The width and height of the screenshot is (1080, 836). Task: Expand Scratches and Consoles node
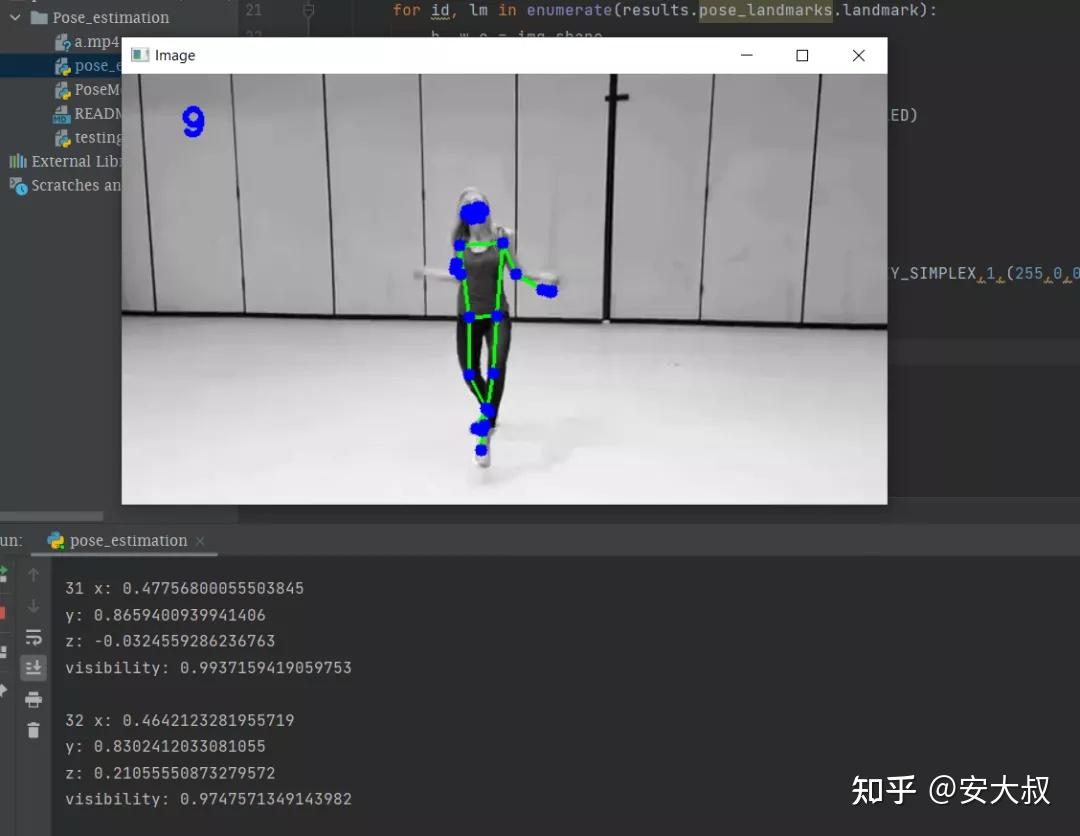coord(70,185)
